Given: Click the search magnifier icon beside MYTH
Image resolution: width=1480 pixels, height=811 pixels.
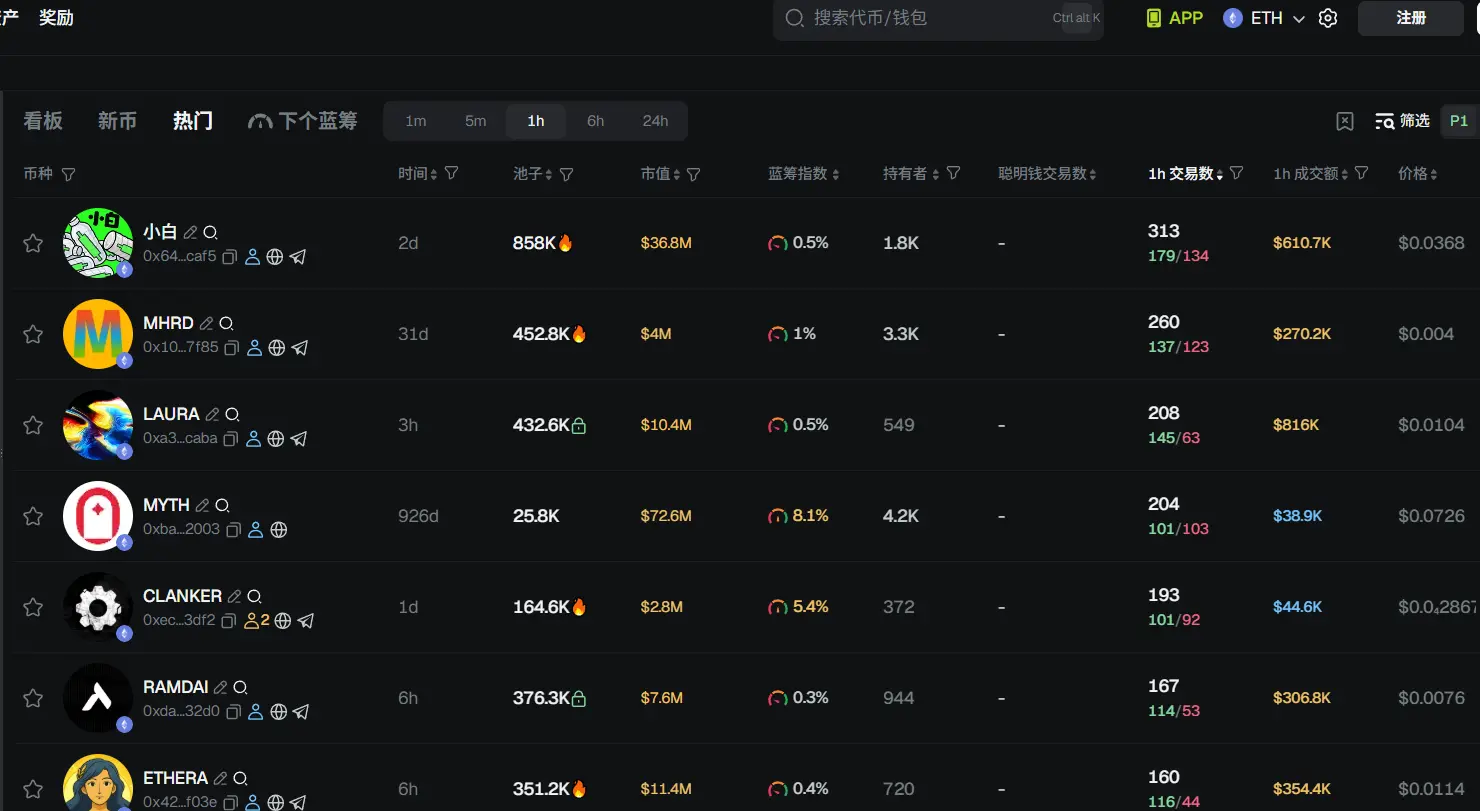Looking at the screenshot, I should 223,506.
